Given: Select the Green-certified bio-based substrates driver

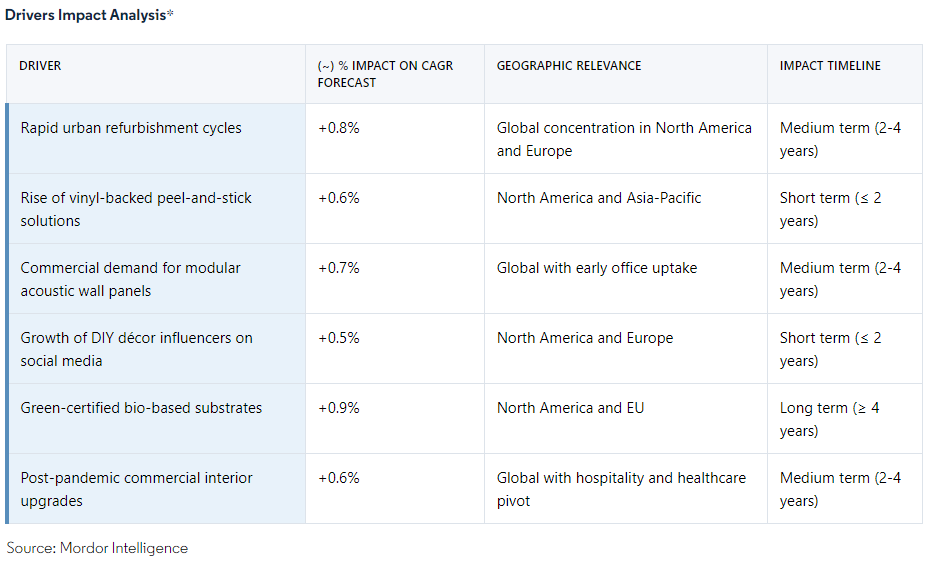Looking at the screenshot, I should pyautogui.click(x=141, y=408).
